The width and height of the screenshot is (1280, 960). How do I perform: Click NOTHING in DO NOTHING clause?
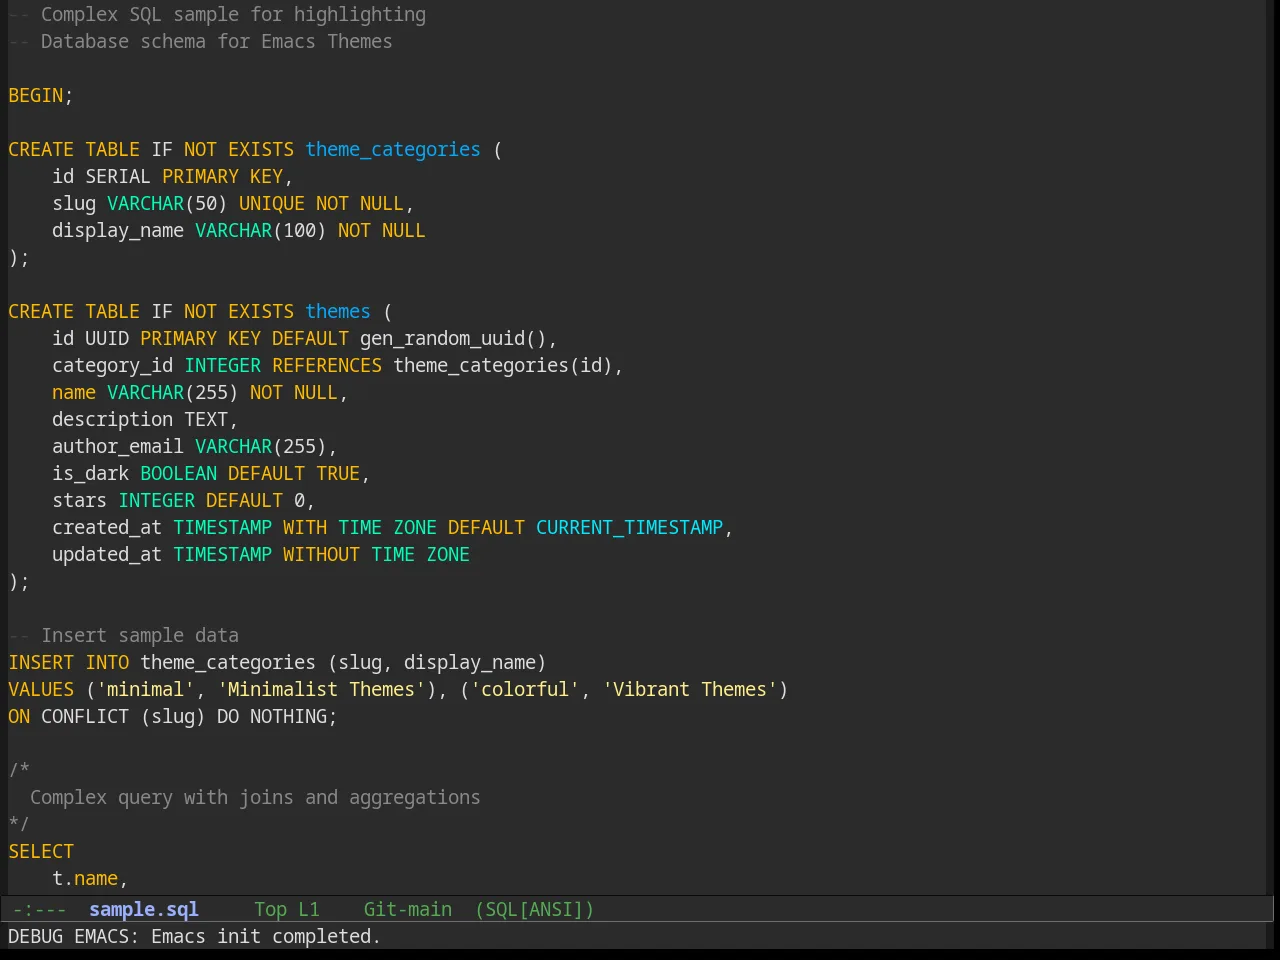click(x=288, y=716)
